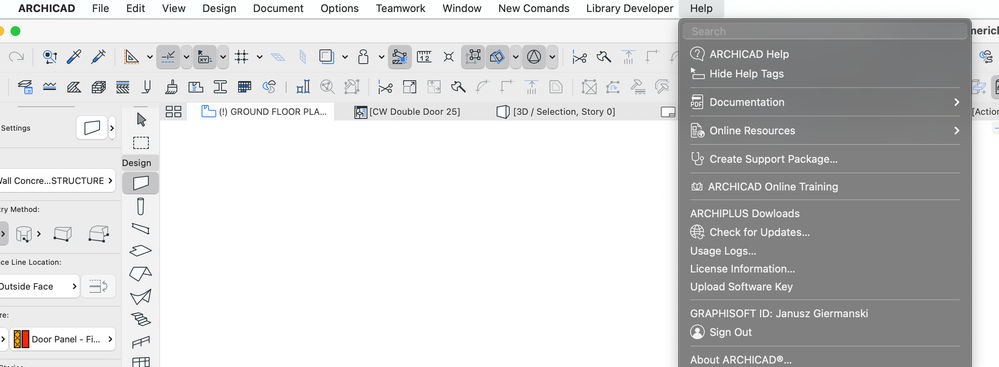Flip wall on reference line button
Viewport: 999px width, 367px height.
pos(98,287)
